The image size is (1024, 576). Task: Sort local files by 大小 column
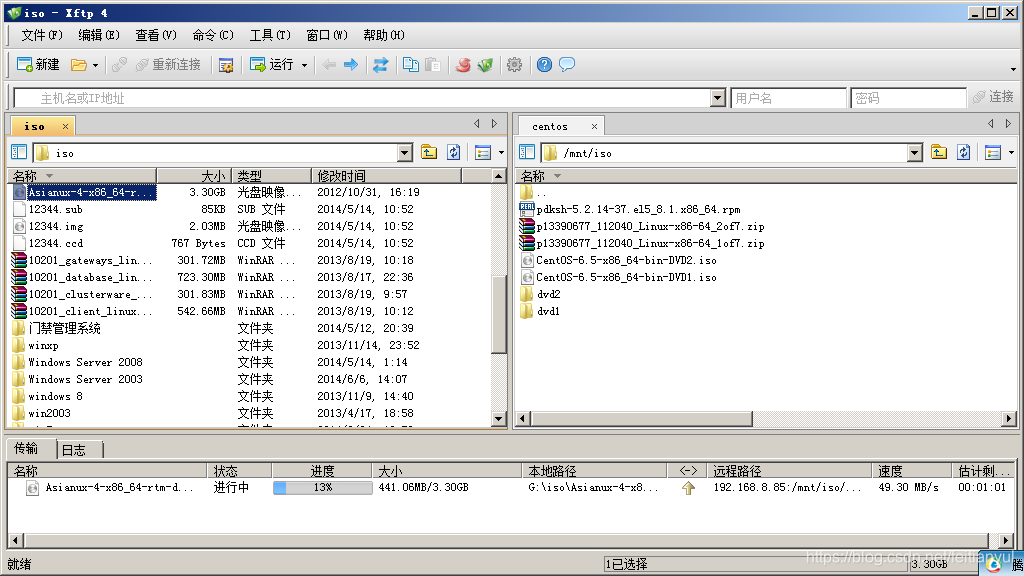point(194,176)
